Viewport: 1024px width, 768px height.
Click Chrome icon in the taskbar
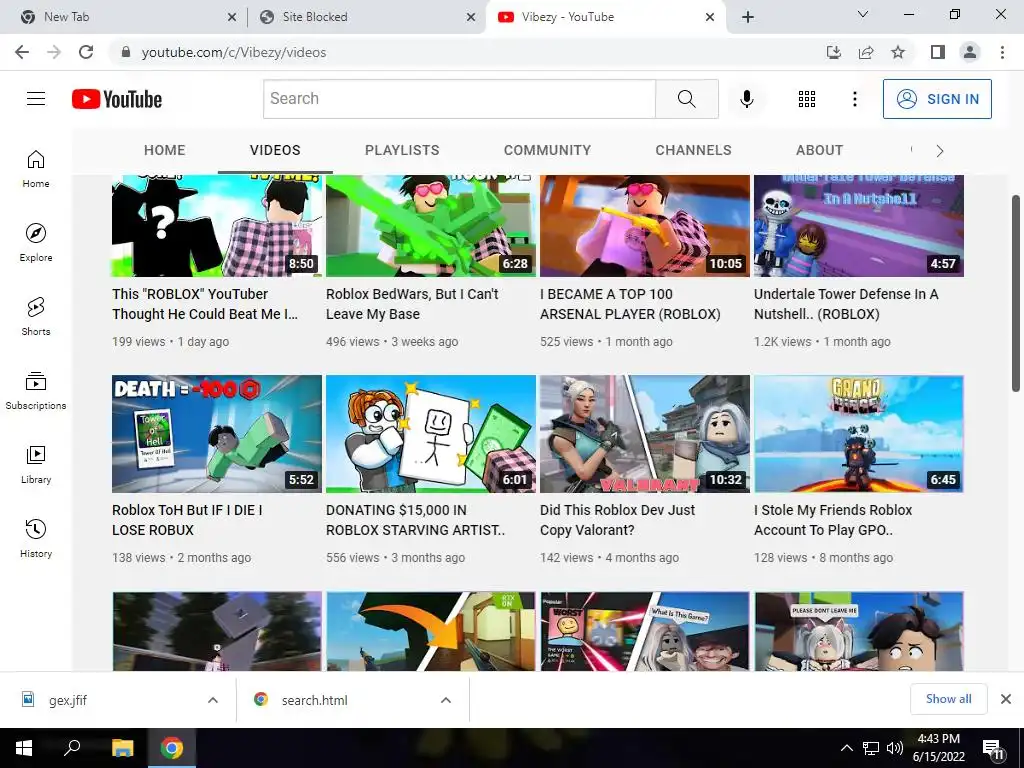[x=172, y=748]
